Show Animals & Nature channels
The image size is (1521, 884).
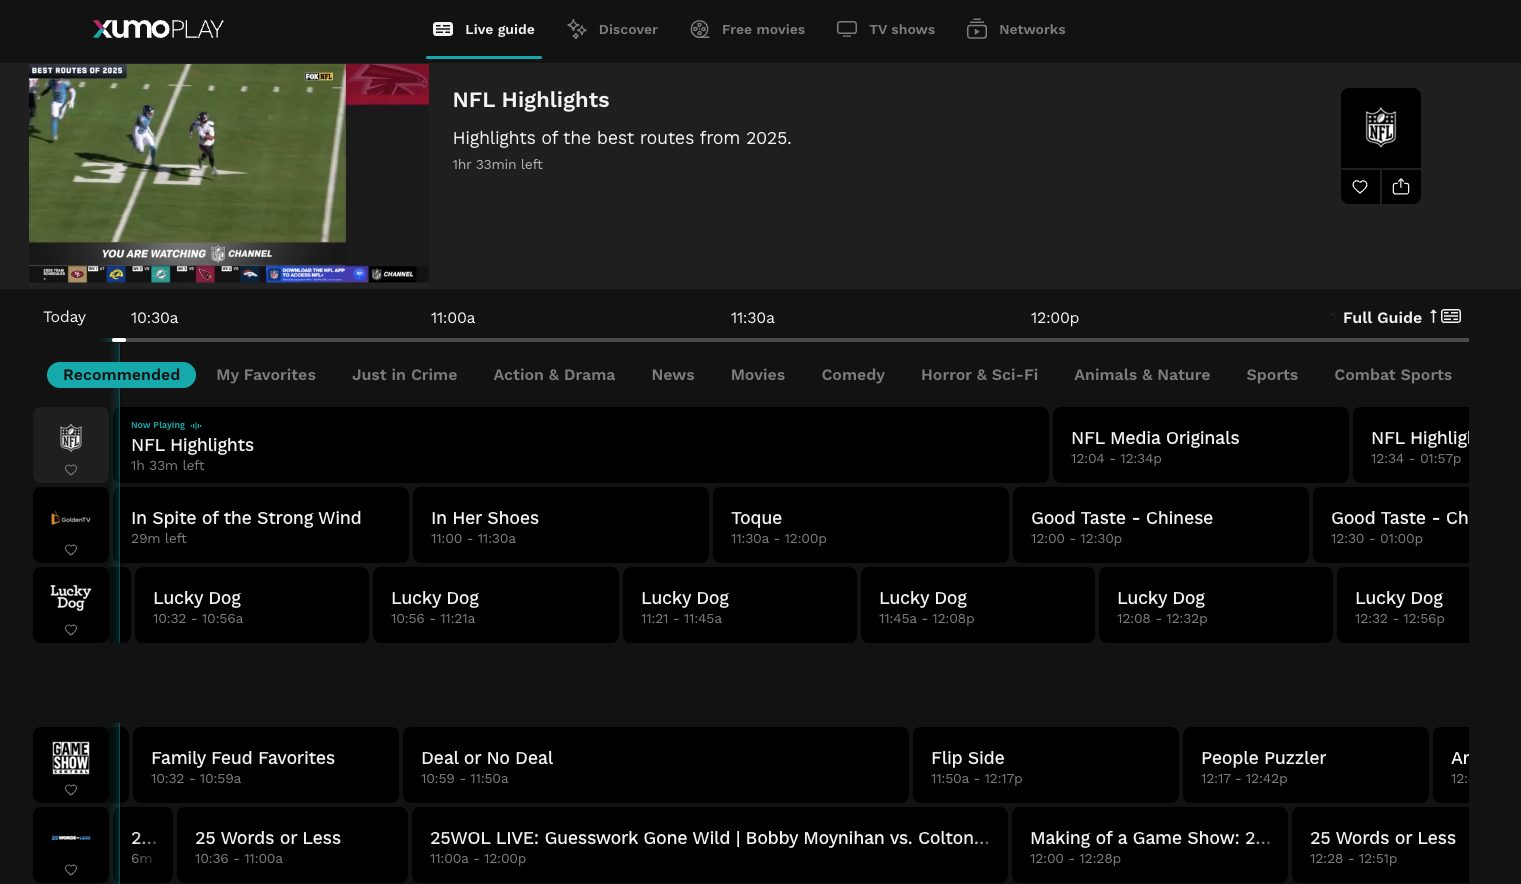(1142, 375)
